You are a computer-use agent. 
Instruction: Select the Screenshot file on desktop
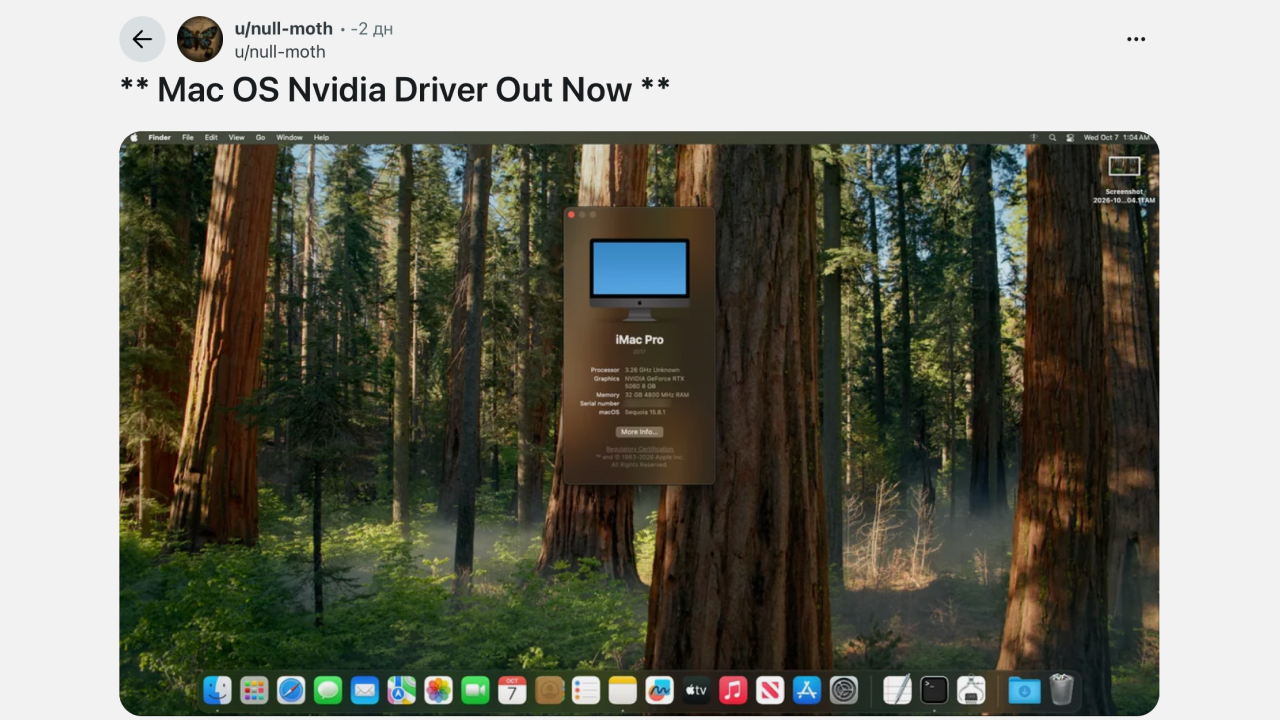1124,180
